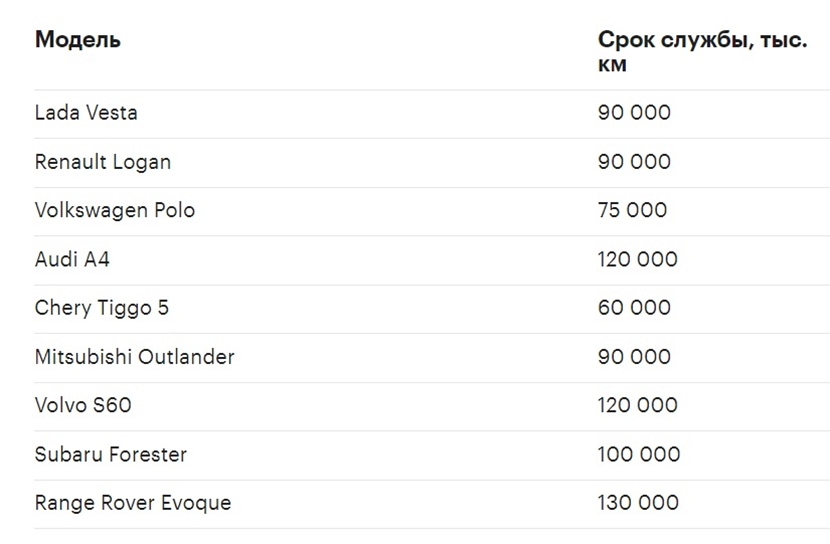The height and width of the screenshot is (544, 830).
Task: Click the Mitsubishi Outlander model name
Action: (135, 357)
